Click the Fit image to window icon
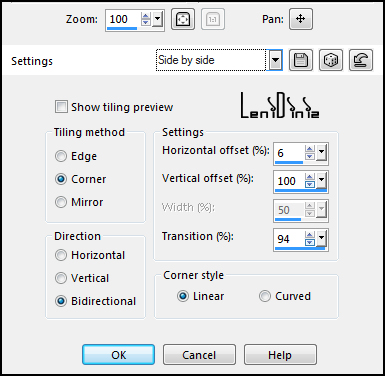This screenshot has height=376, width=385. 183,19
